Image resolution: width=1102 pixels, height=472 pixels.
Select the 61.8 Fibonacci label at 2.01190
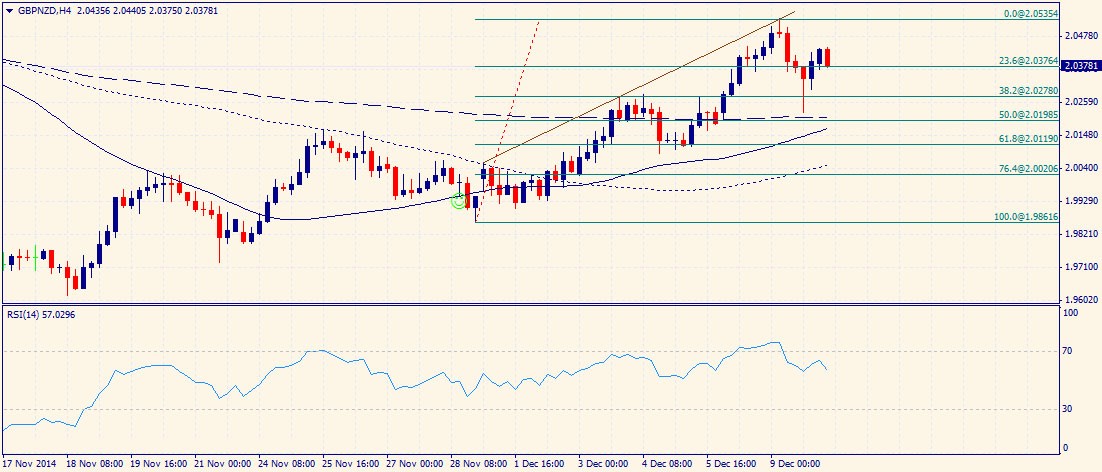pyautogui.click(x=1028, y=139)
